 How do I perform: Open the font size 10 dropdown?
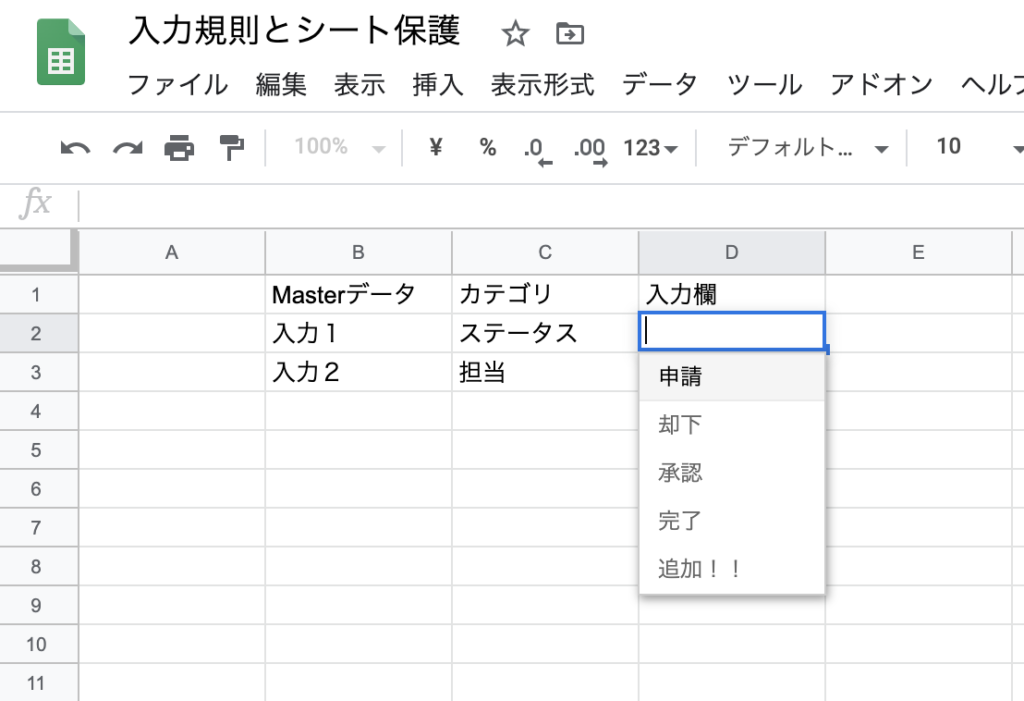coord(978,147)
